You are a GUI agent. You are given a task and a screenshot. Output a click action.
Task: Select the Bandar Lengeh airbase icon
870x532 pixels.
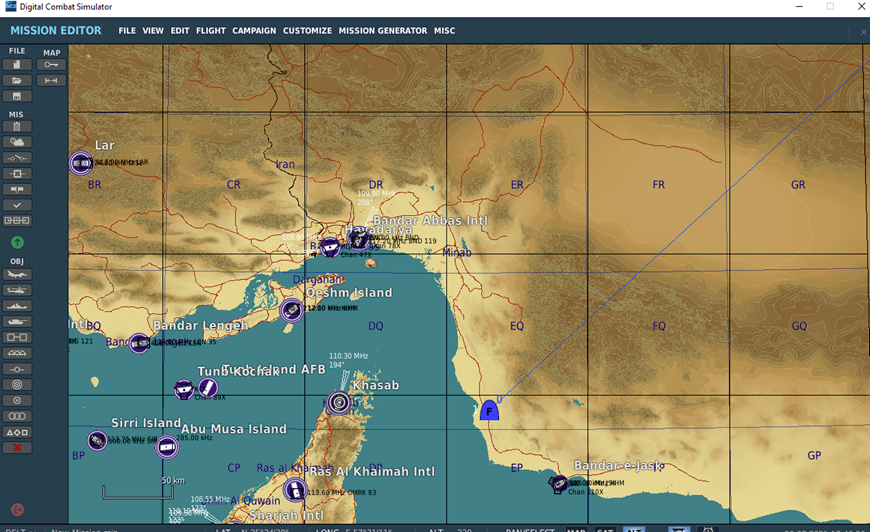[x=139, y=344]
